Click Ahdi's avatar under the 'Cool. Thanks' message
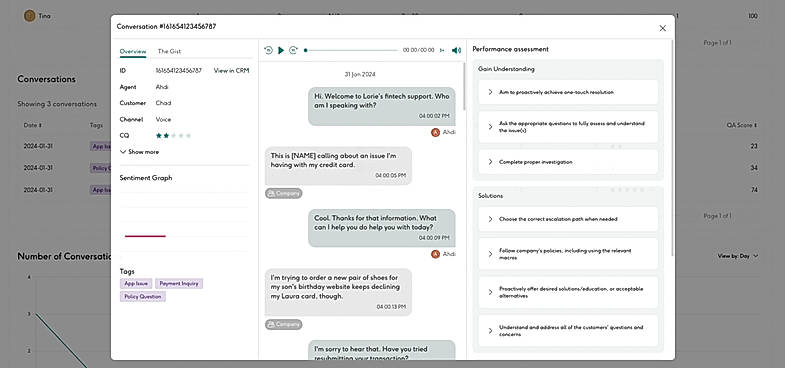 [x=435, y=254]
